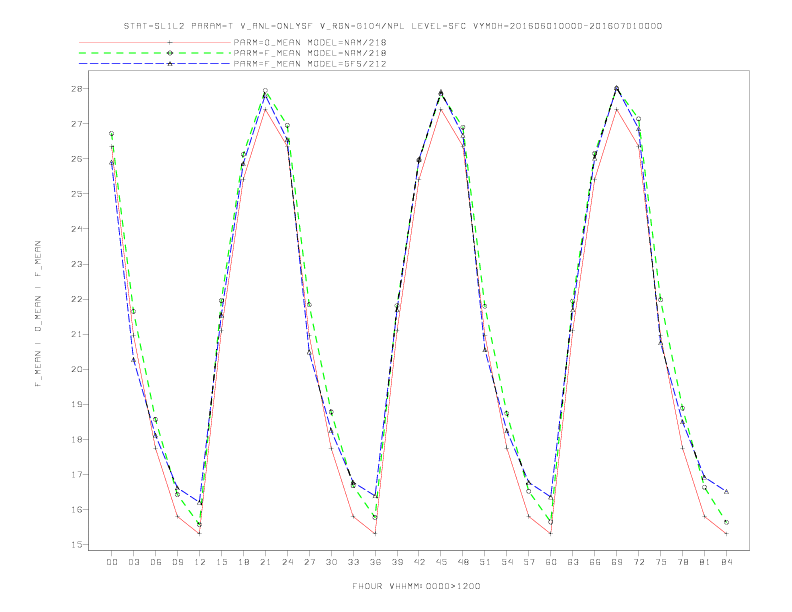The image size is (792, 612).
Task: Click x-axis forecast hour label 69
Action: click(x=617, y=562)
